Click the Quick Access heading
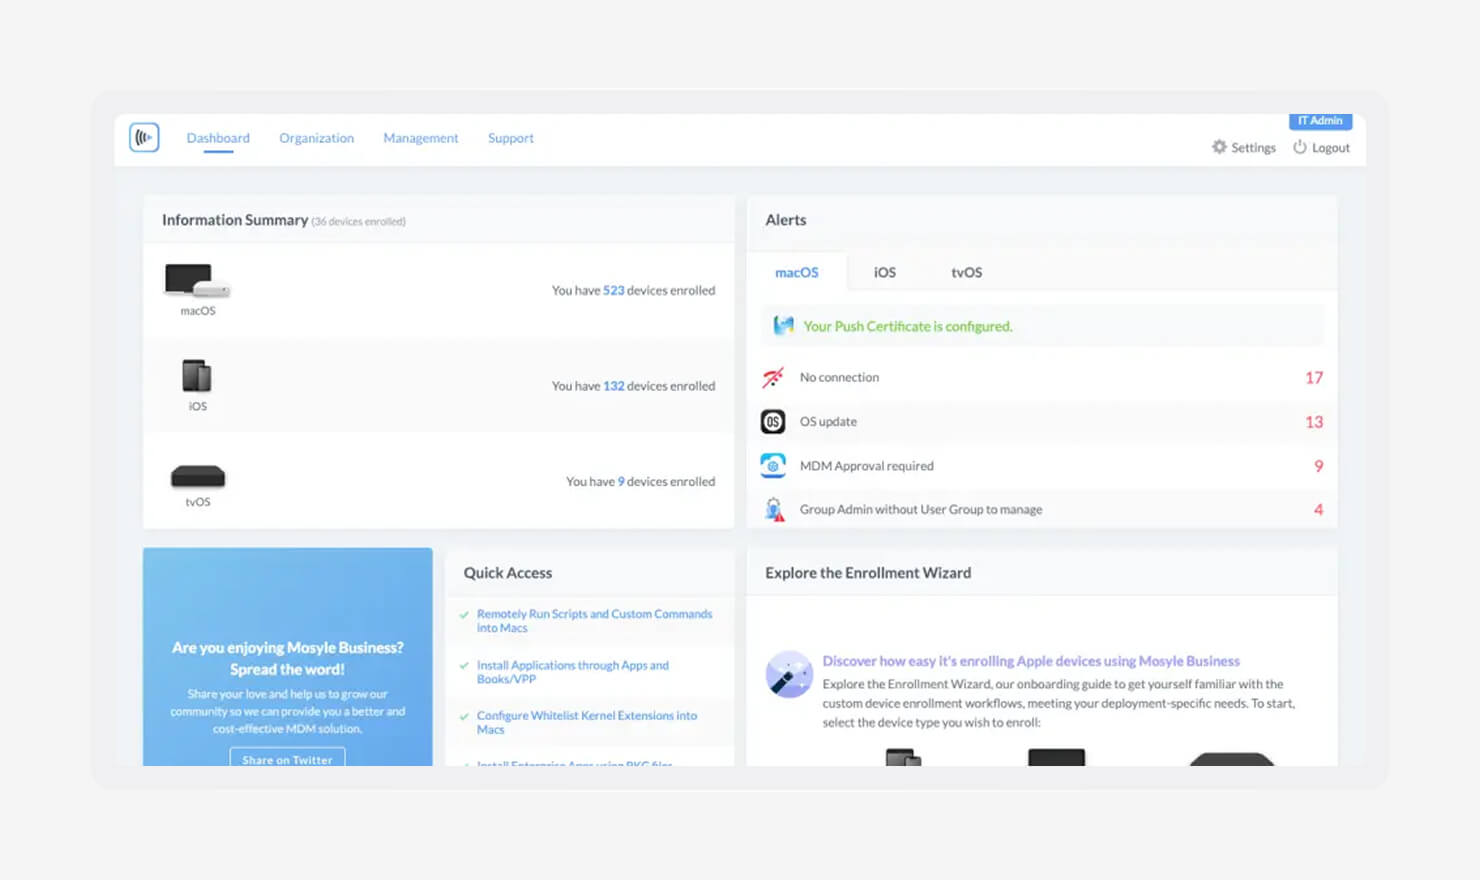The width and height of the screenshot is (1480, 880). [507, 573]
